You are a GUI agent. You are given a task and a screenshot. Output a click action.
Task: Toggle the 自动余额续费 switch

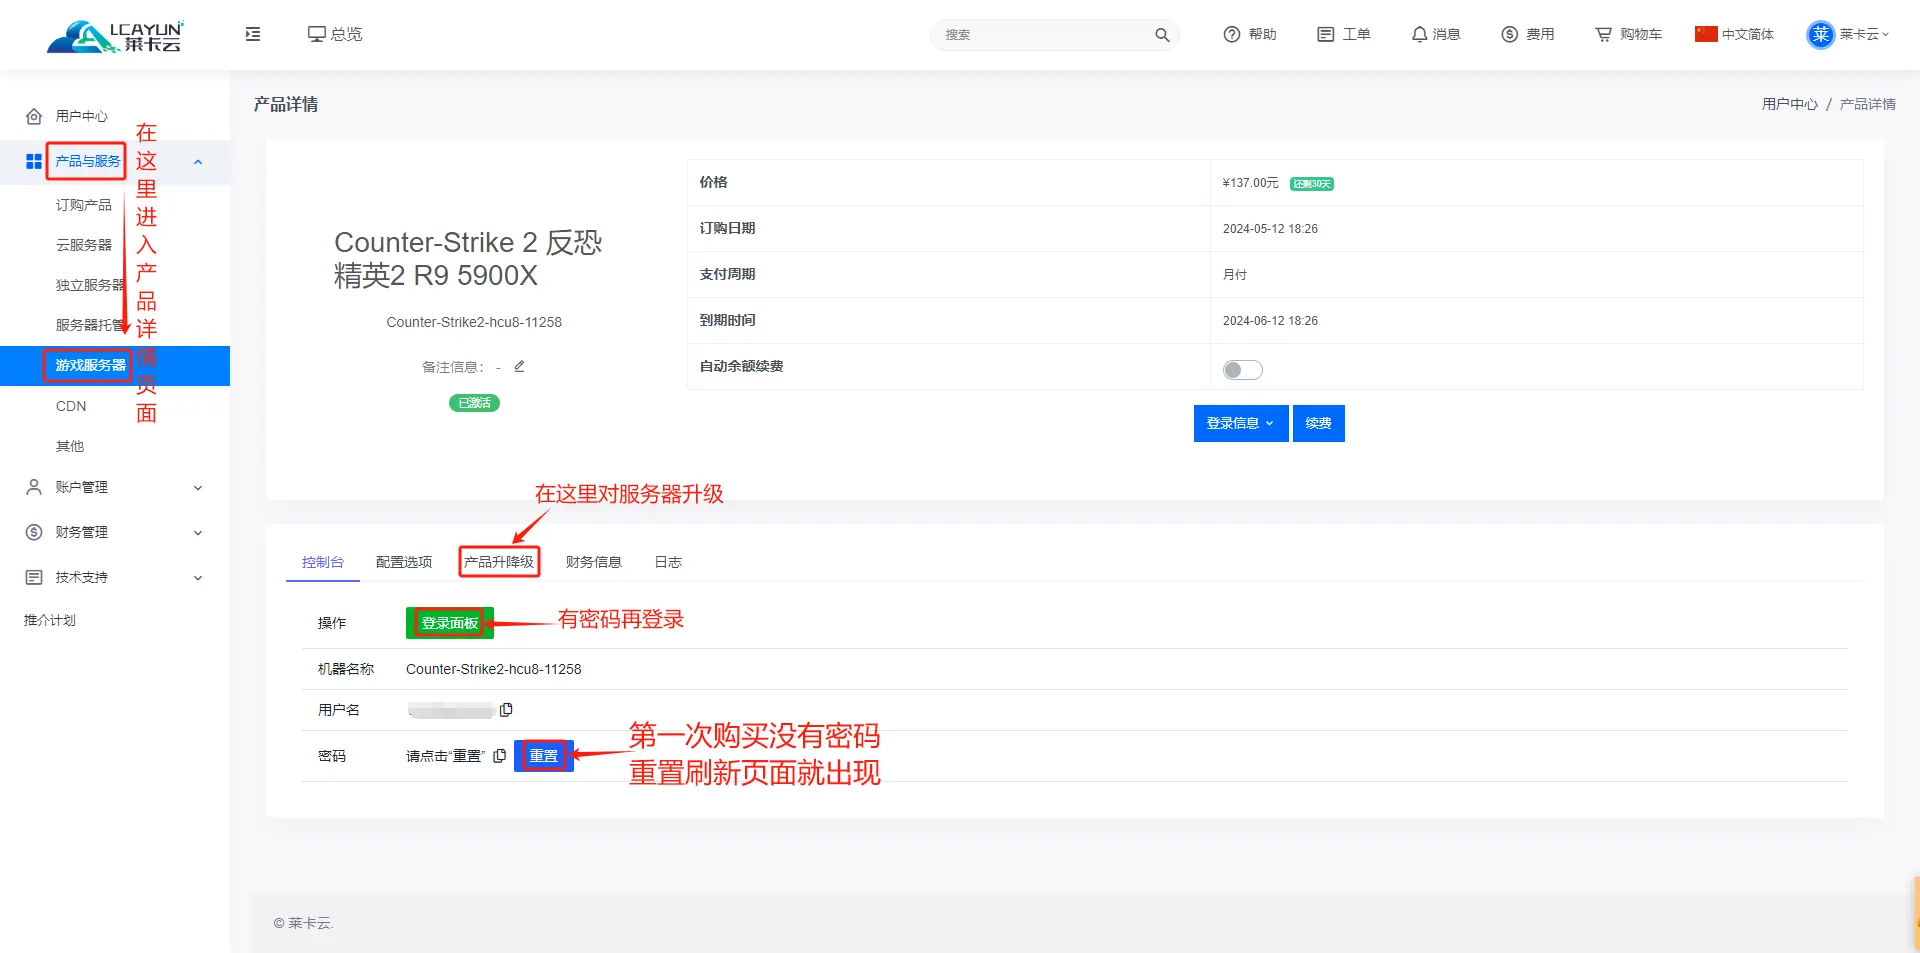(1242, 370)
